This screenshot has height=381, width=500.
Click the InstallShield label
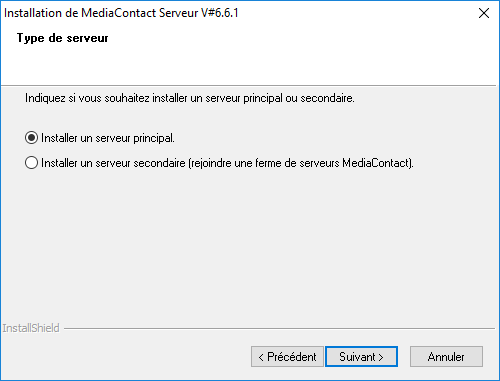point(31,328)
